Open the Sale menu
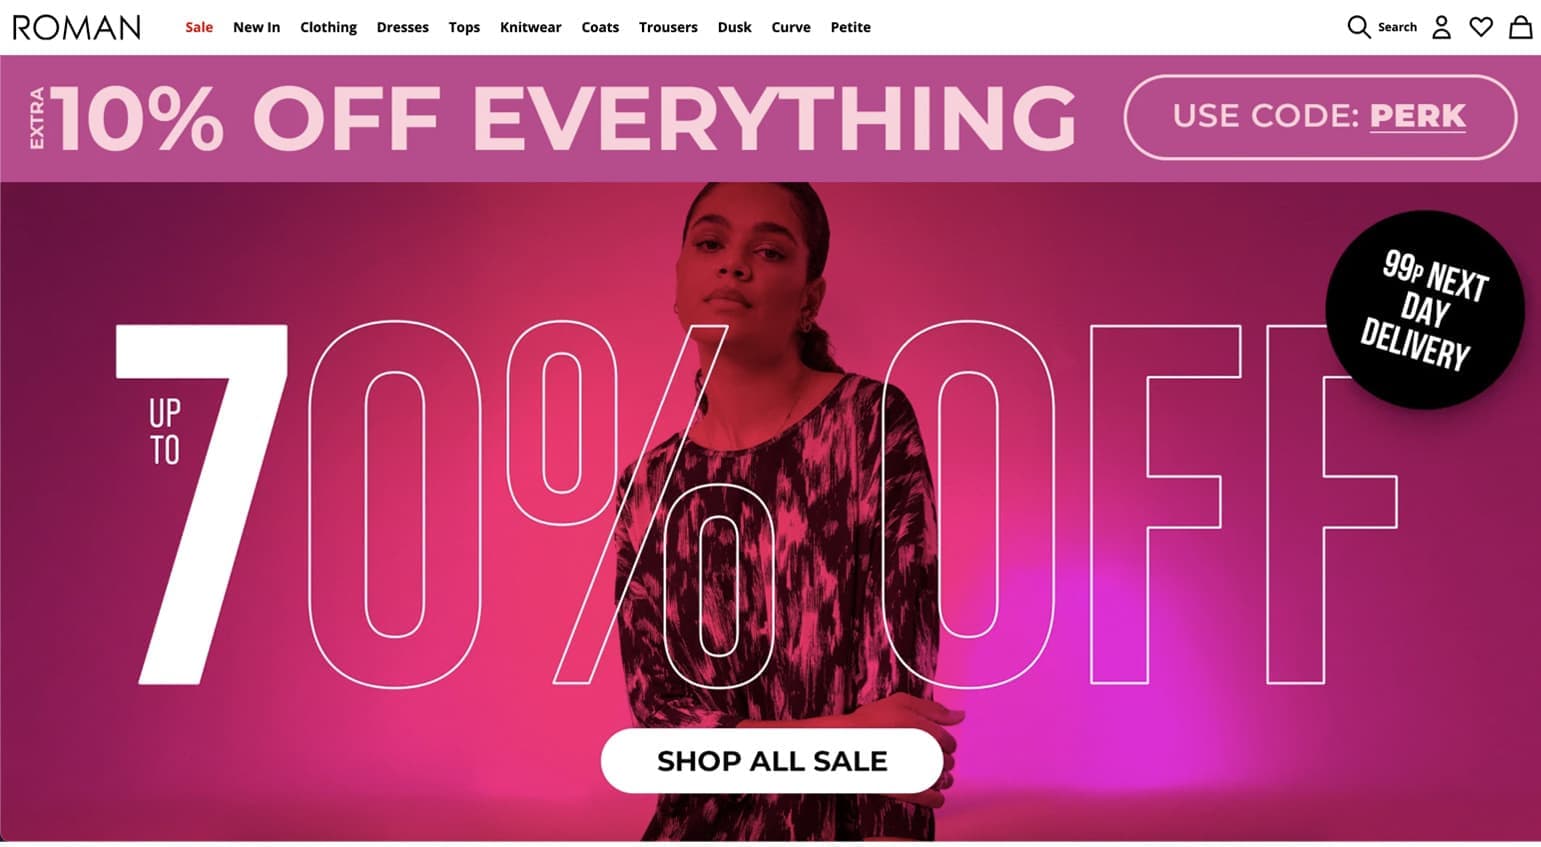1541x847 pixels. point(199,27)
